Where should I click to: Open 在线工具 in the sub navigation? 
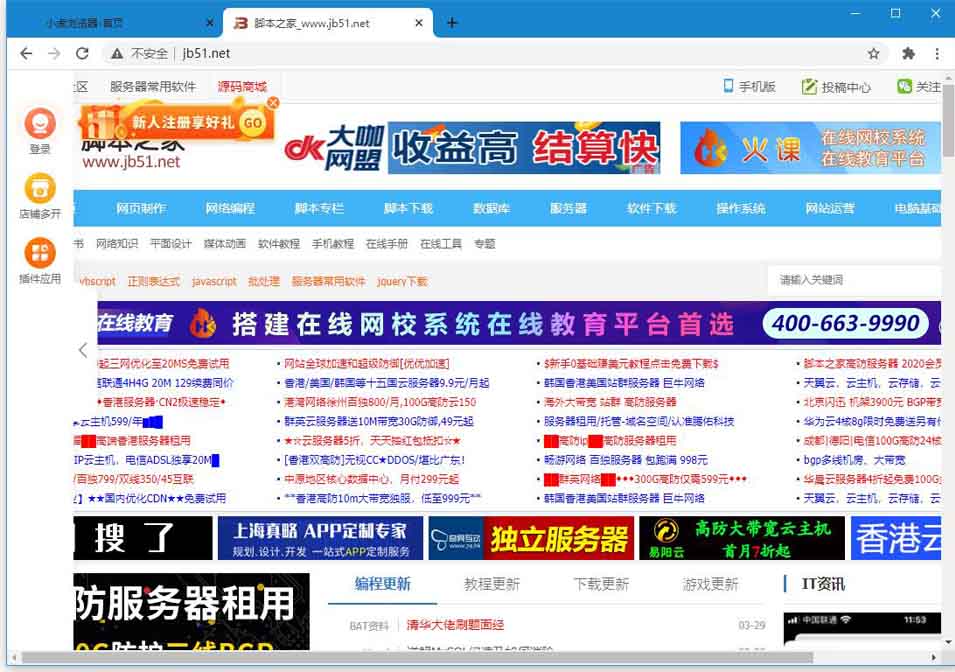click(441, 244)
